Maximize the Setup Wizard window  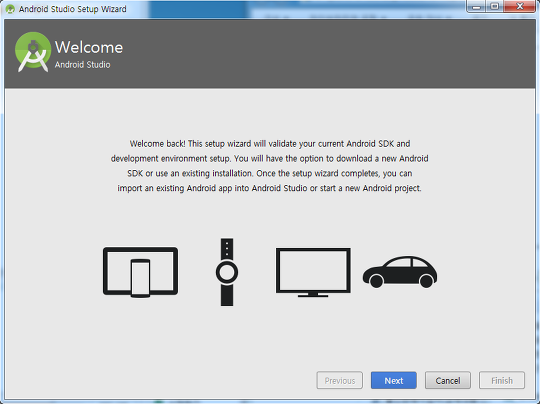pos(495,6)
